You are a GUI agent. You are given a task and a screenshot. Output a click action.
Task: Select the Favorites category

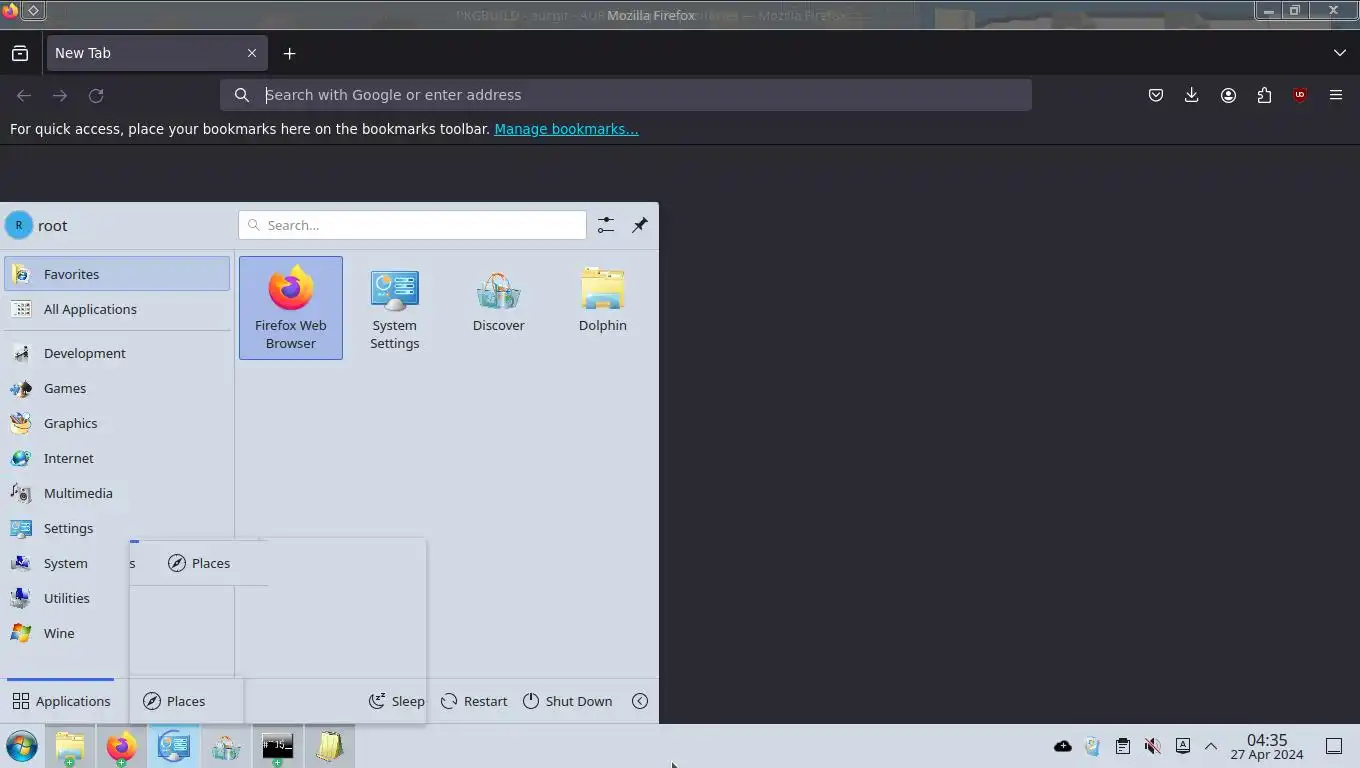117,274
